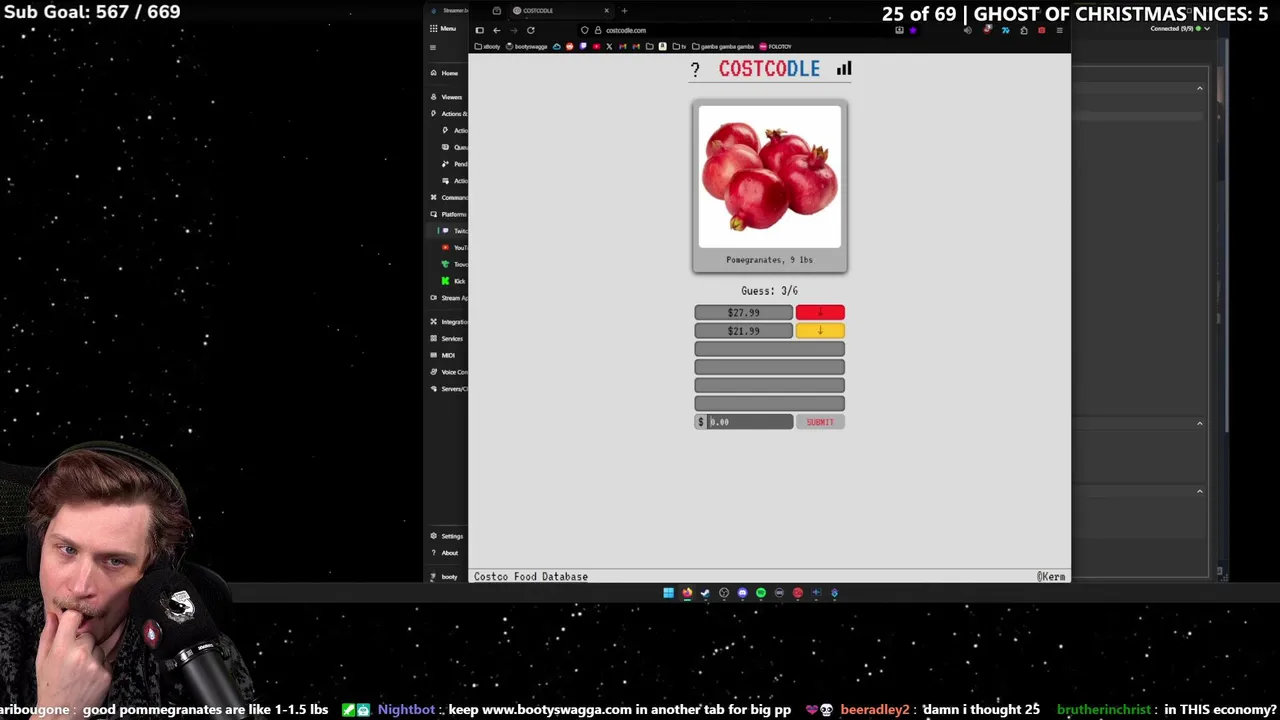Screen dimensions: 1280x720
Task: Open the YouTube bookmark icon
Action: 596,46
